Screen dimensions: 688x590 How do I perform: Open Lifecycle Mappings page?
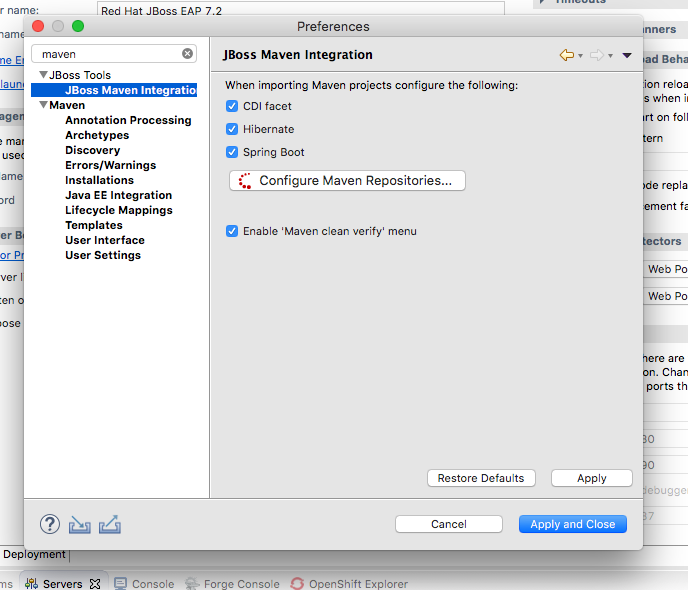[x=118, y=210]
